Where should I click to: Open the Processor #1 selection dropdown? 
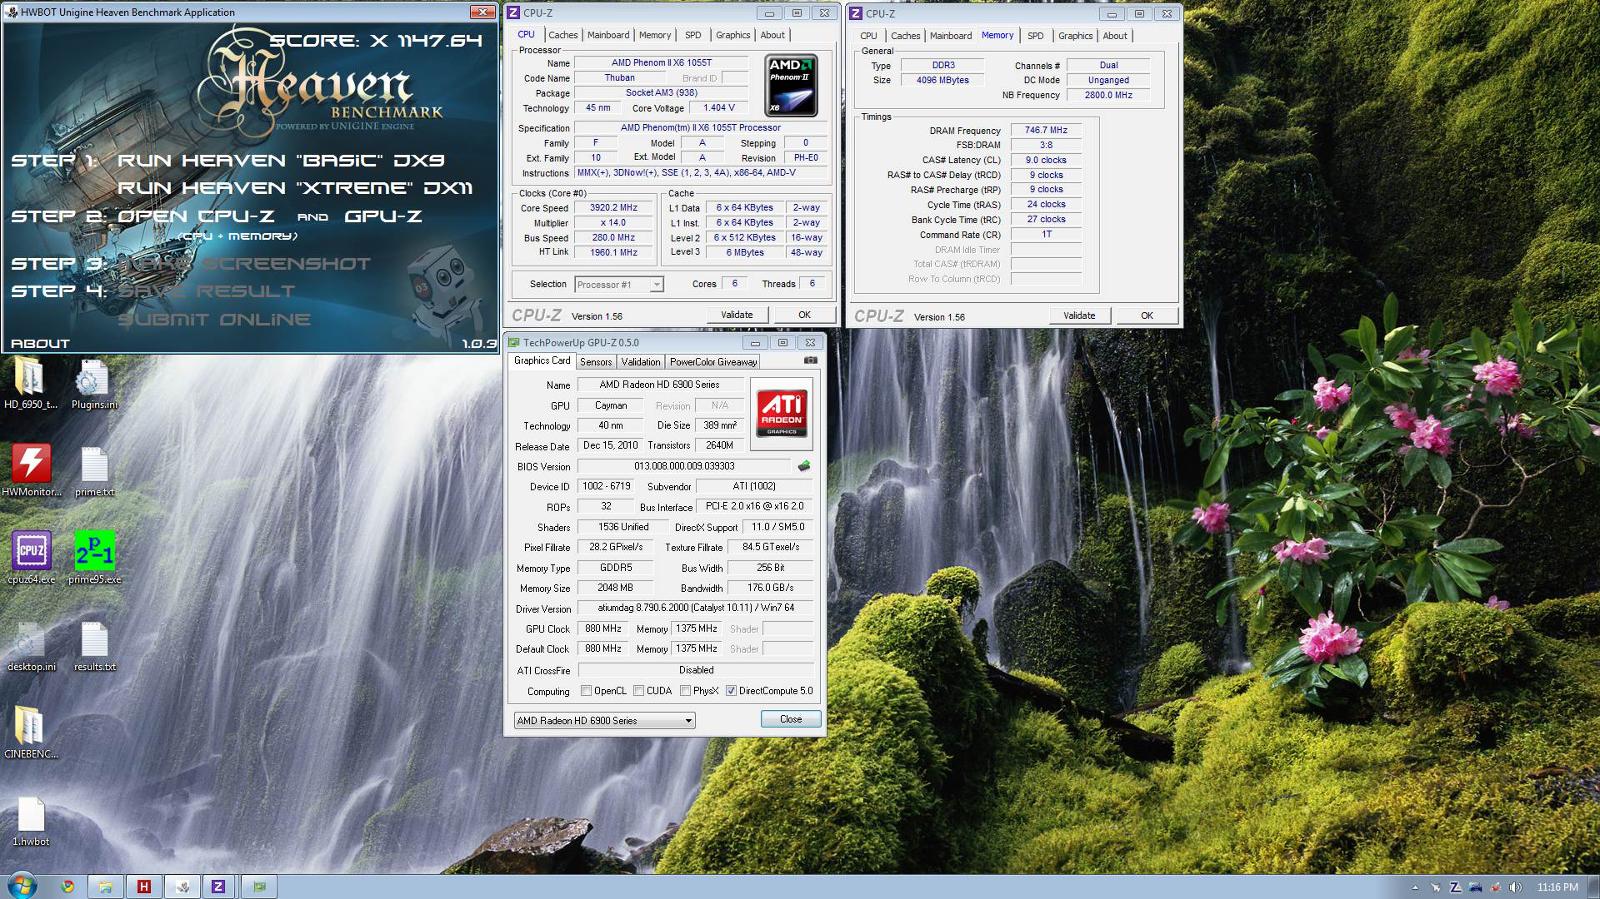point(619,284)
